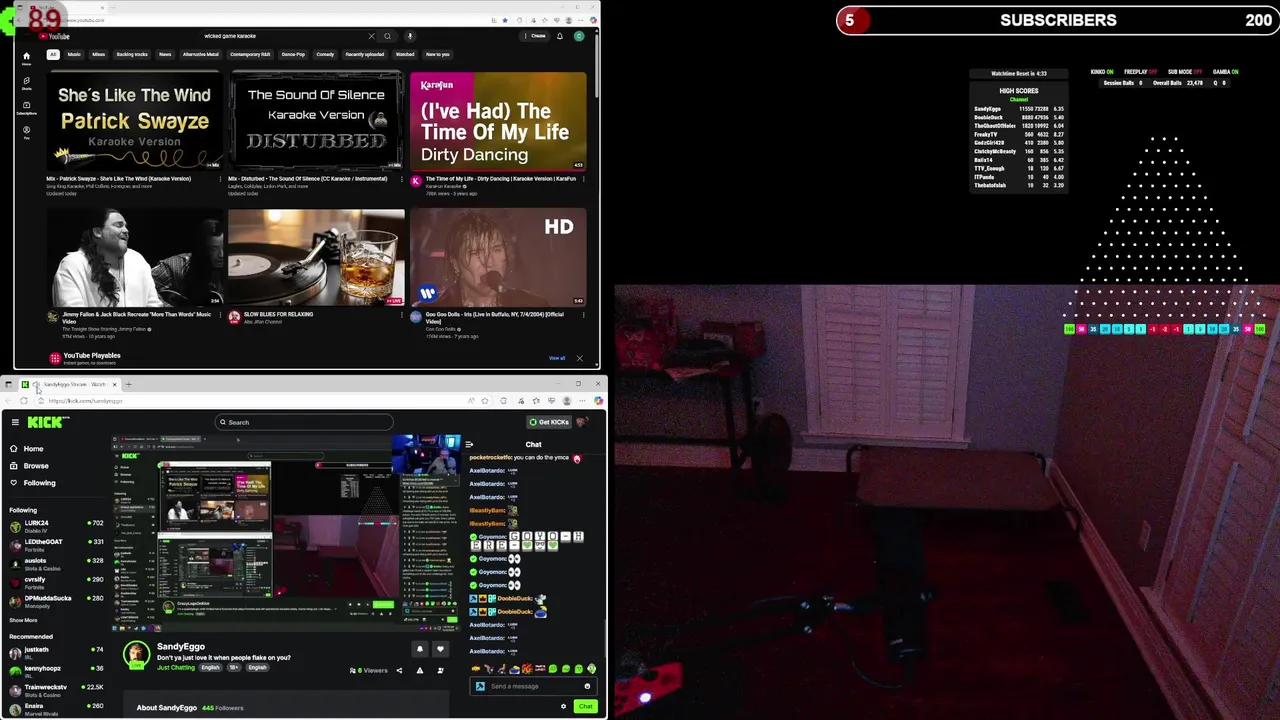This screenshot has width=1280, height=720.
Task: Select the 'Recently uploaded' filter chip
Action: pyautogui.click(x=365, y=54)
